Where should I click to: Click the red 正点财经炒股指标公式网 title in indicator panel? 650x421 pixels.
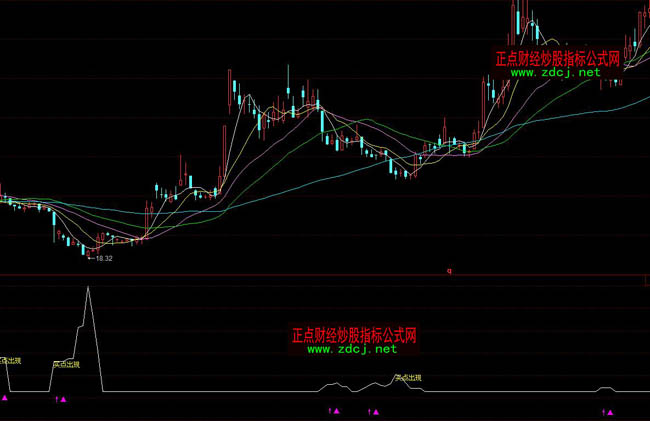[352, 335]
